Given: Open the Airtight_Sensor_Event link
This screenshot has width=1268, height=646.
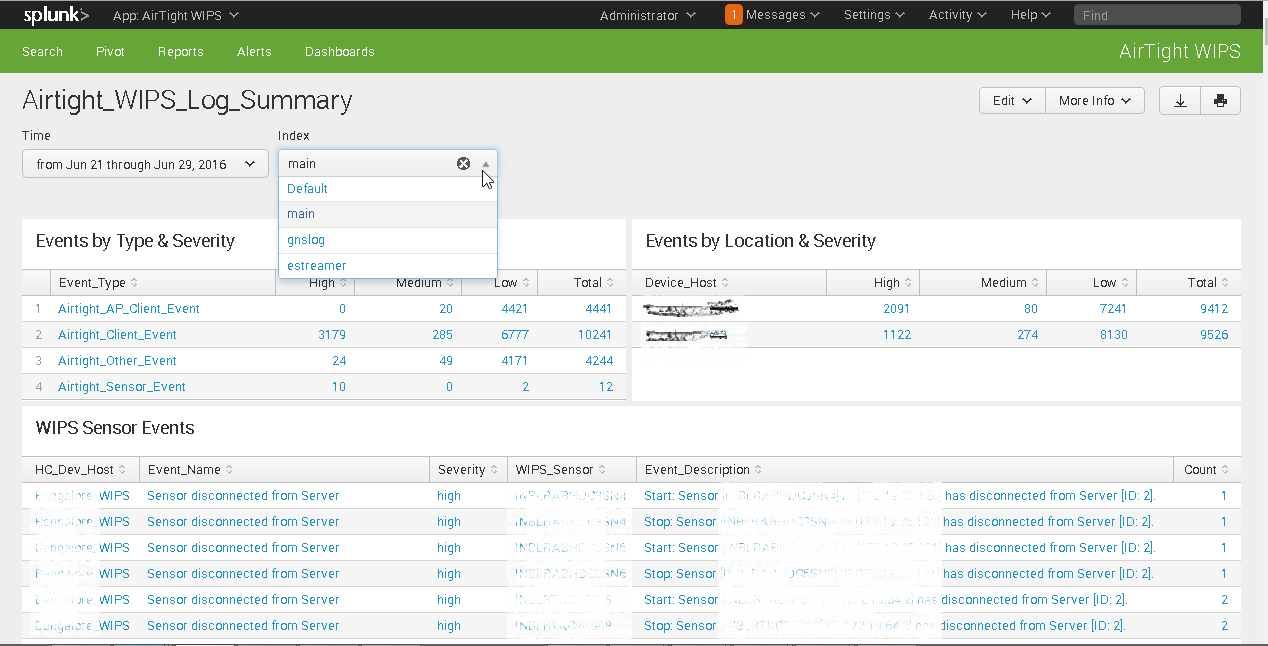Looking at the screenshot, I should click(x=121, y=386).
